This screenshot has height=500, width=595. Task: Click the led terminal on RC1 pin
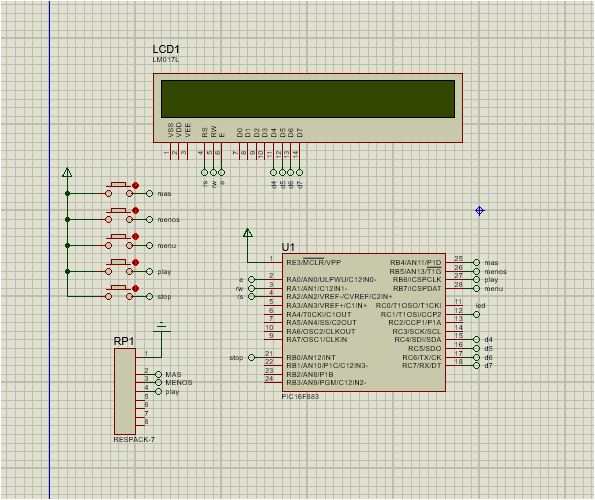[477, 314]
